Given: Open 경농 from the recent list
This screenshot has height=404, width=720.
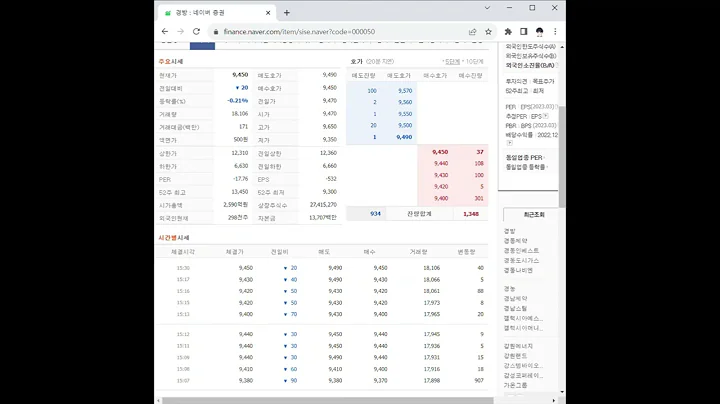Looking at the screenshot, I should click(510, 289).
